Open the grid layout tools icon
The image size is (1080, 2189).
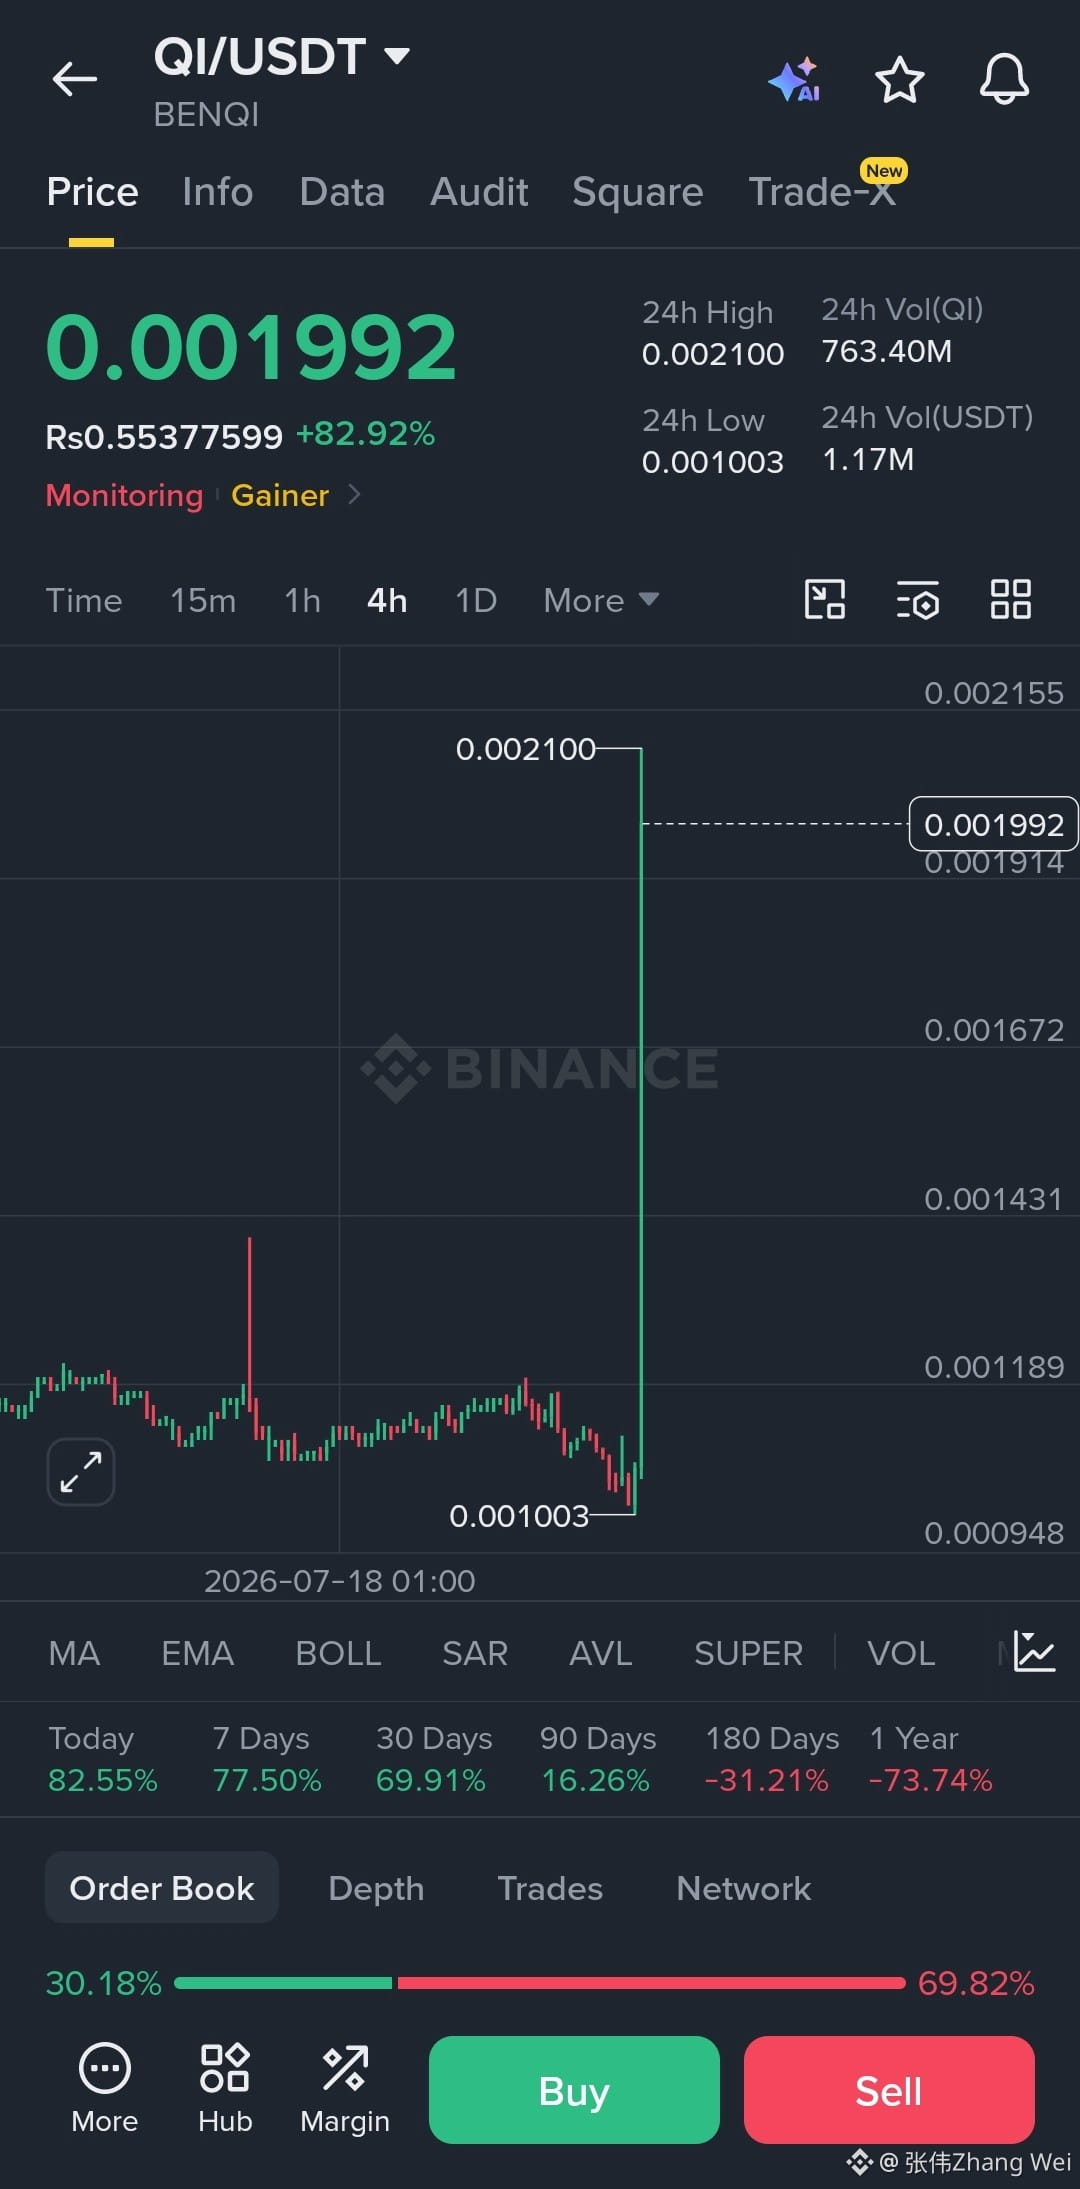coord(1011,600)
